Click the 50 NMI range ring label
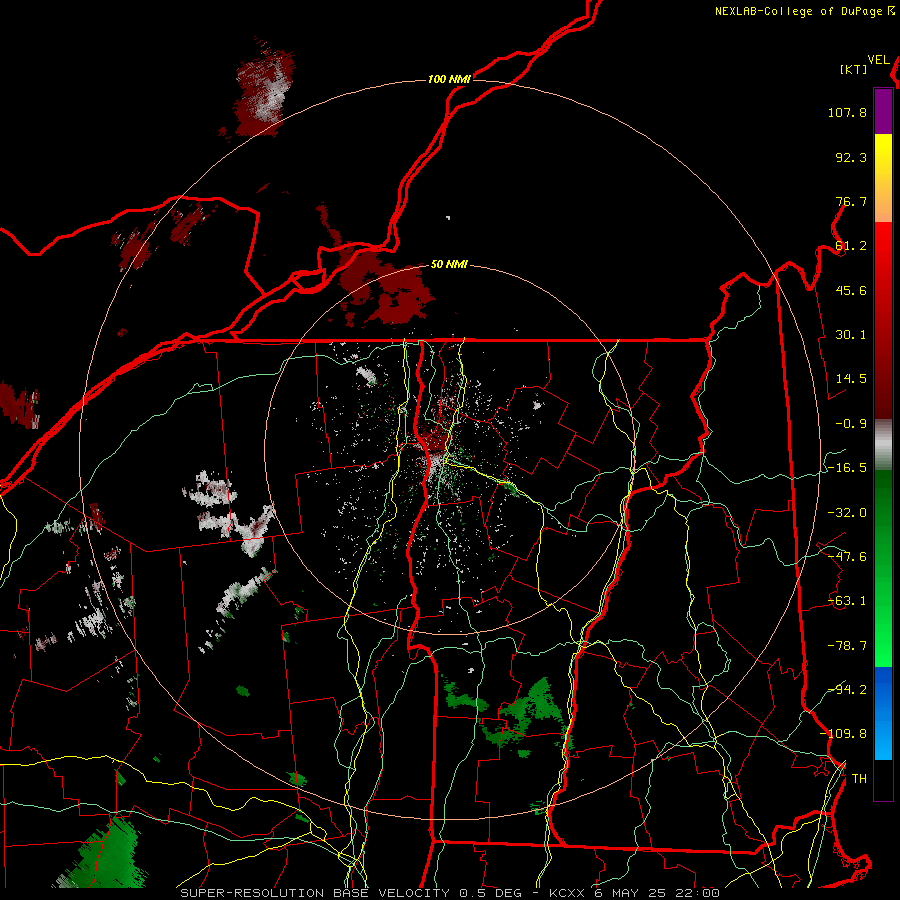 (x=449, y=265)
